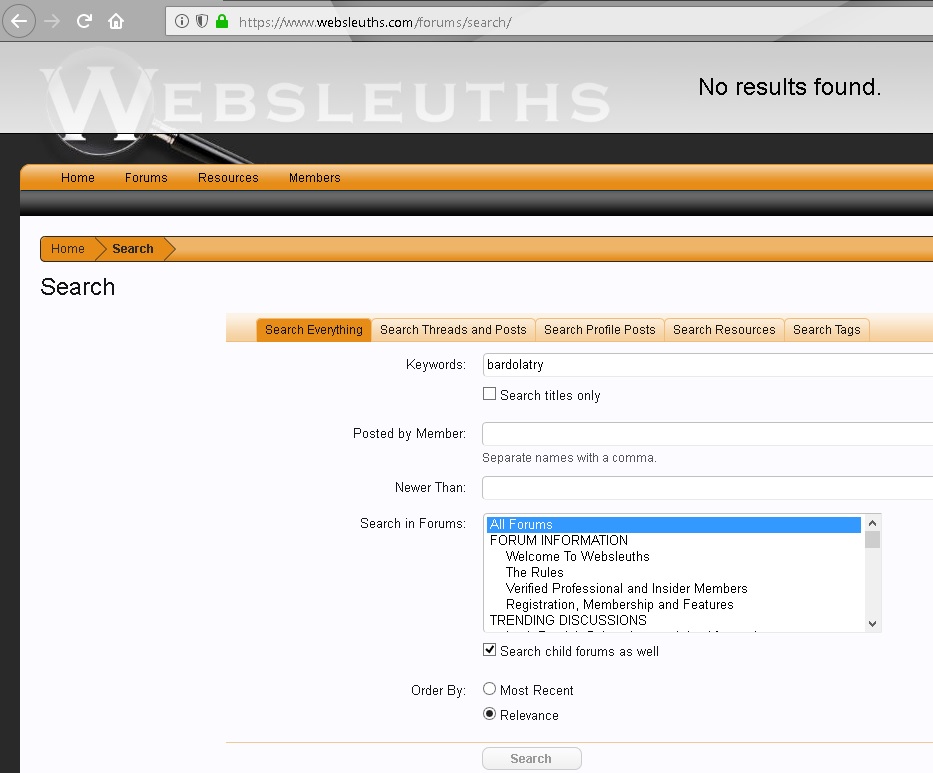
Task: Select the Most Recent order option
Action: [x=490, y=689]
